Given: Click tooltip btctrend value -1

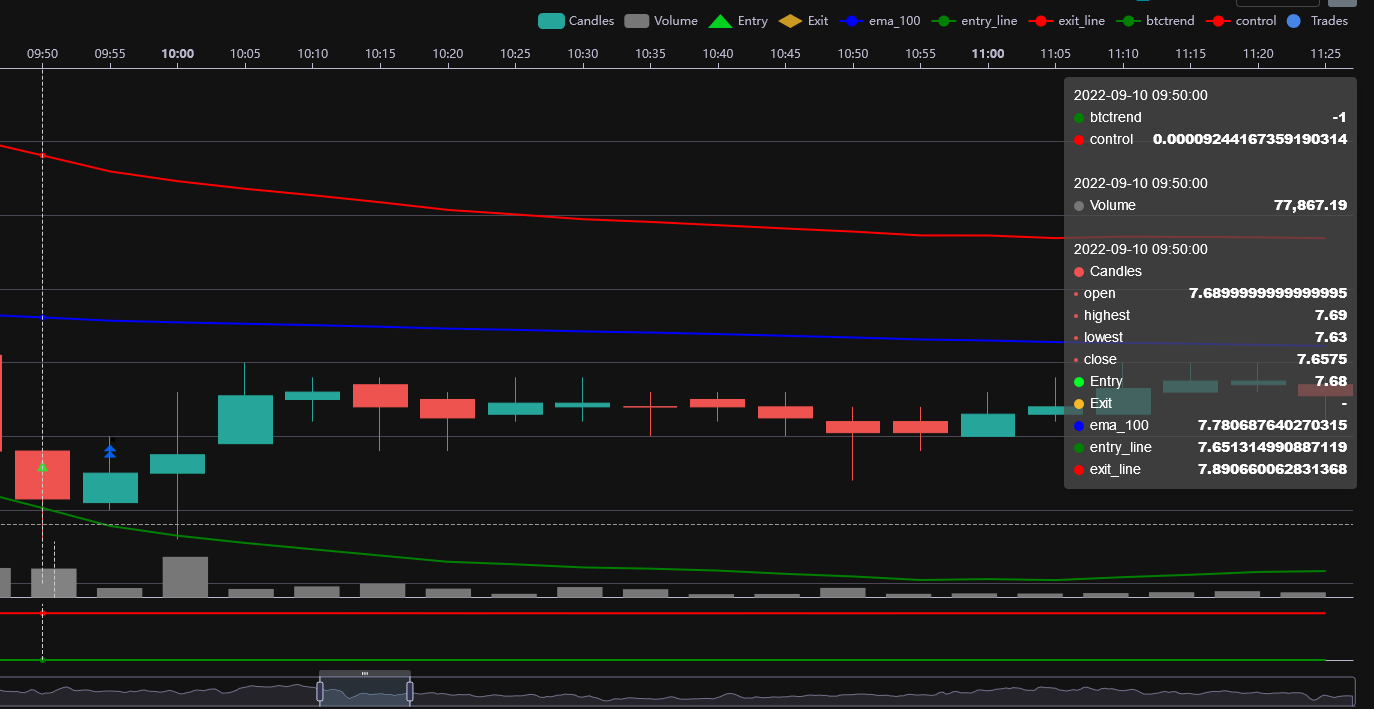Looking at the screenshot, I should [x=1340, y=117].
